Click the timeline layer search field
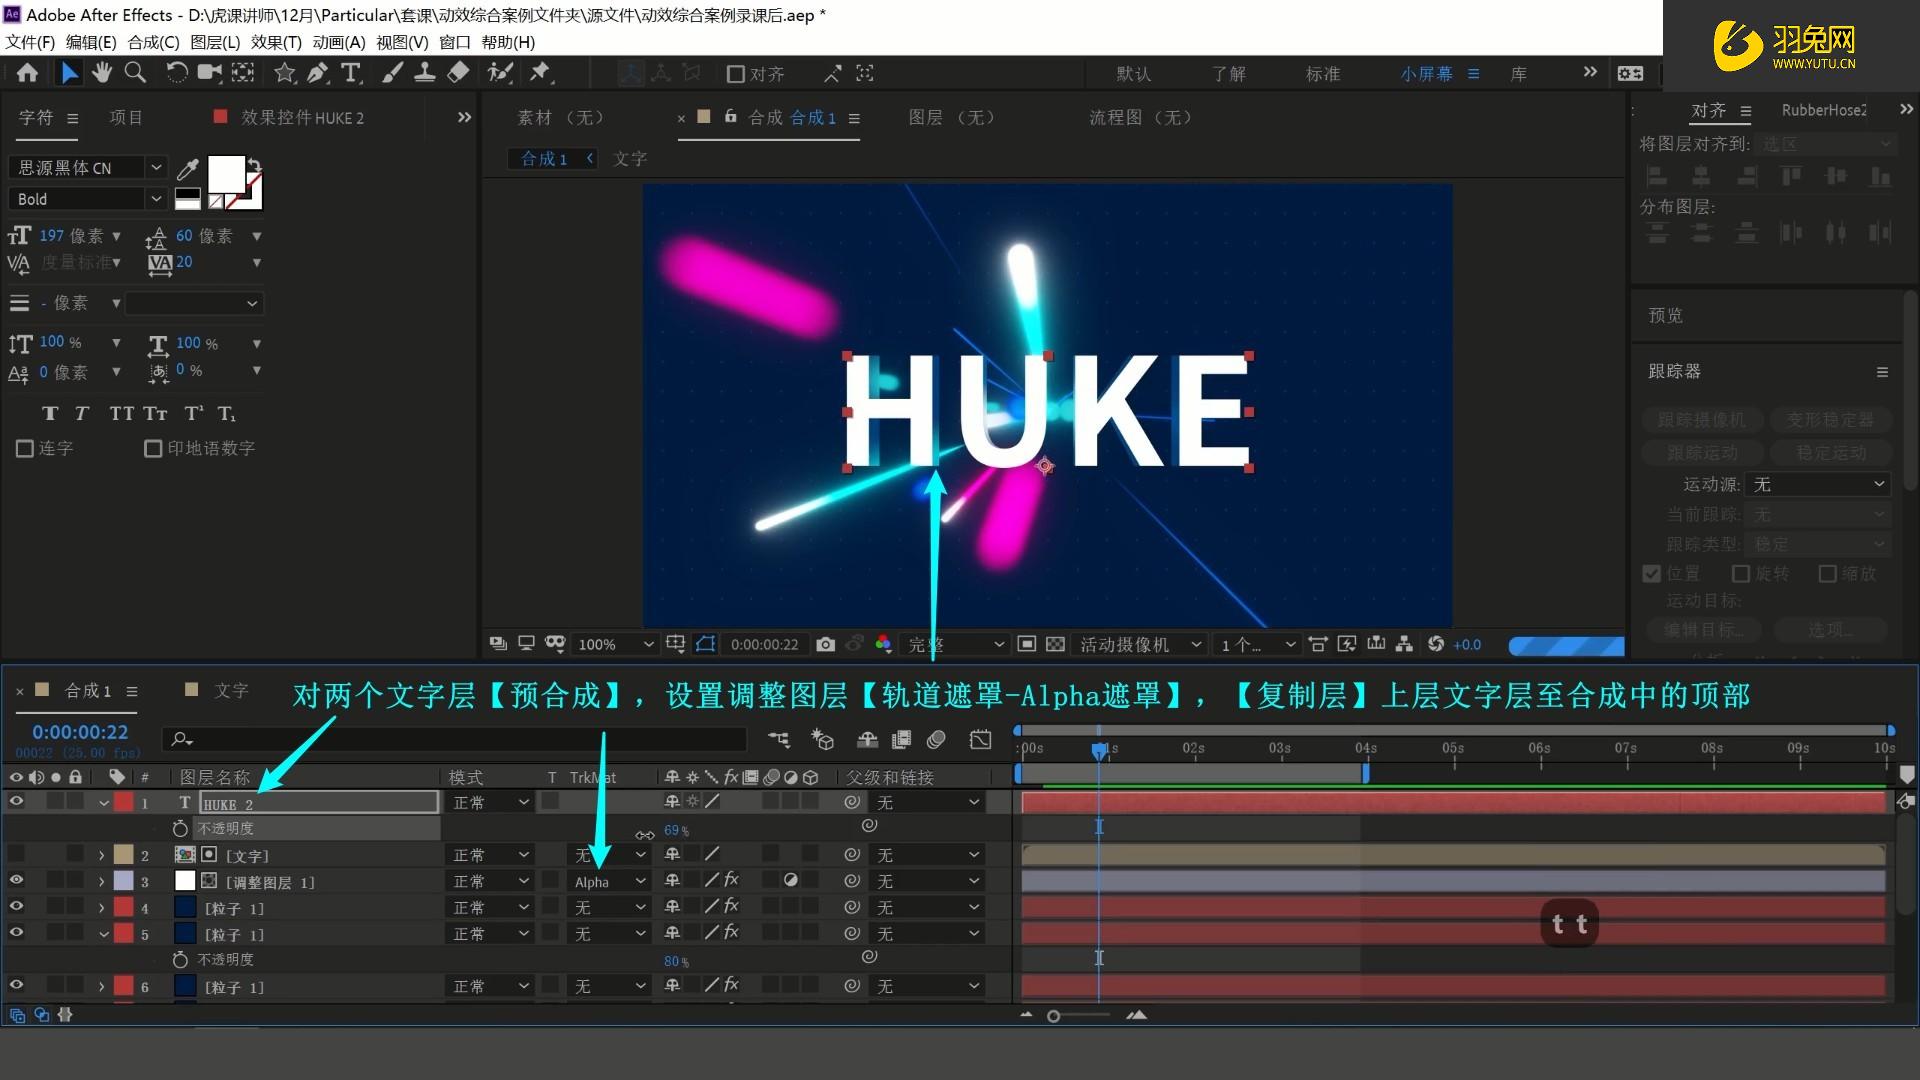This screenshot has height=1080, width=1920. [x=460, y=739]
